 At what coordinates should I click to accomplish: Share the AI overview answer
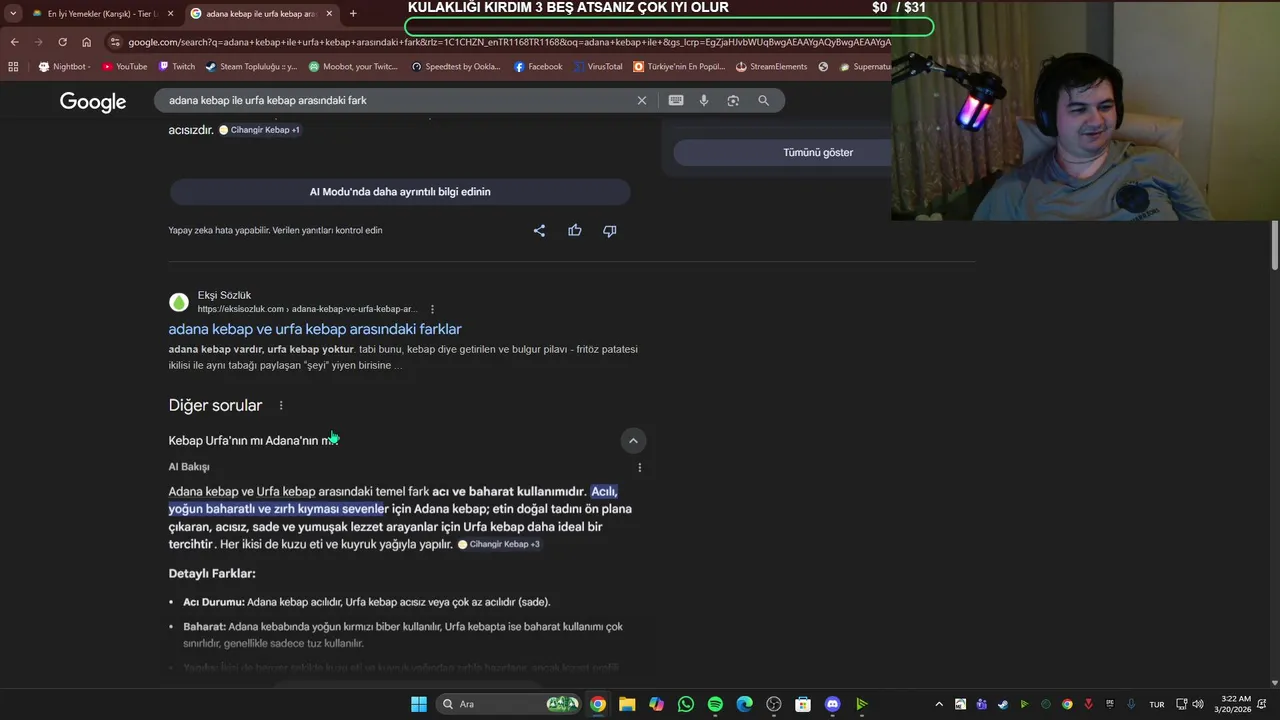(539, 230)
